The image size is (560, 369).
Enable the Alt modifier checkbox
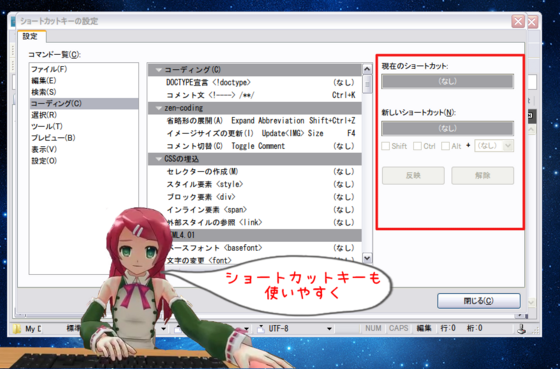(x=445, y=146)
